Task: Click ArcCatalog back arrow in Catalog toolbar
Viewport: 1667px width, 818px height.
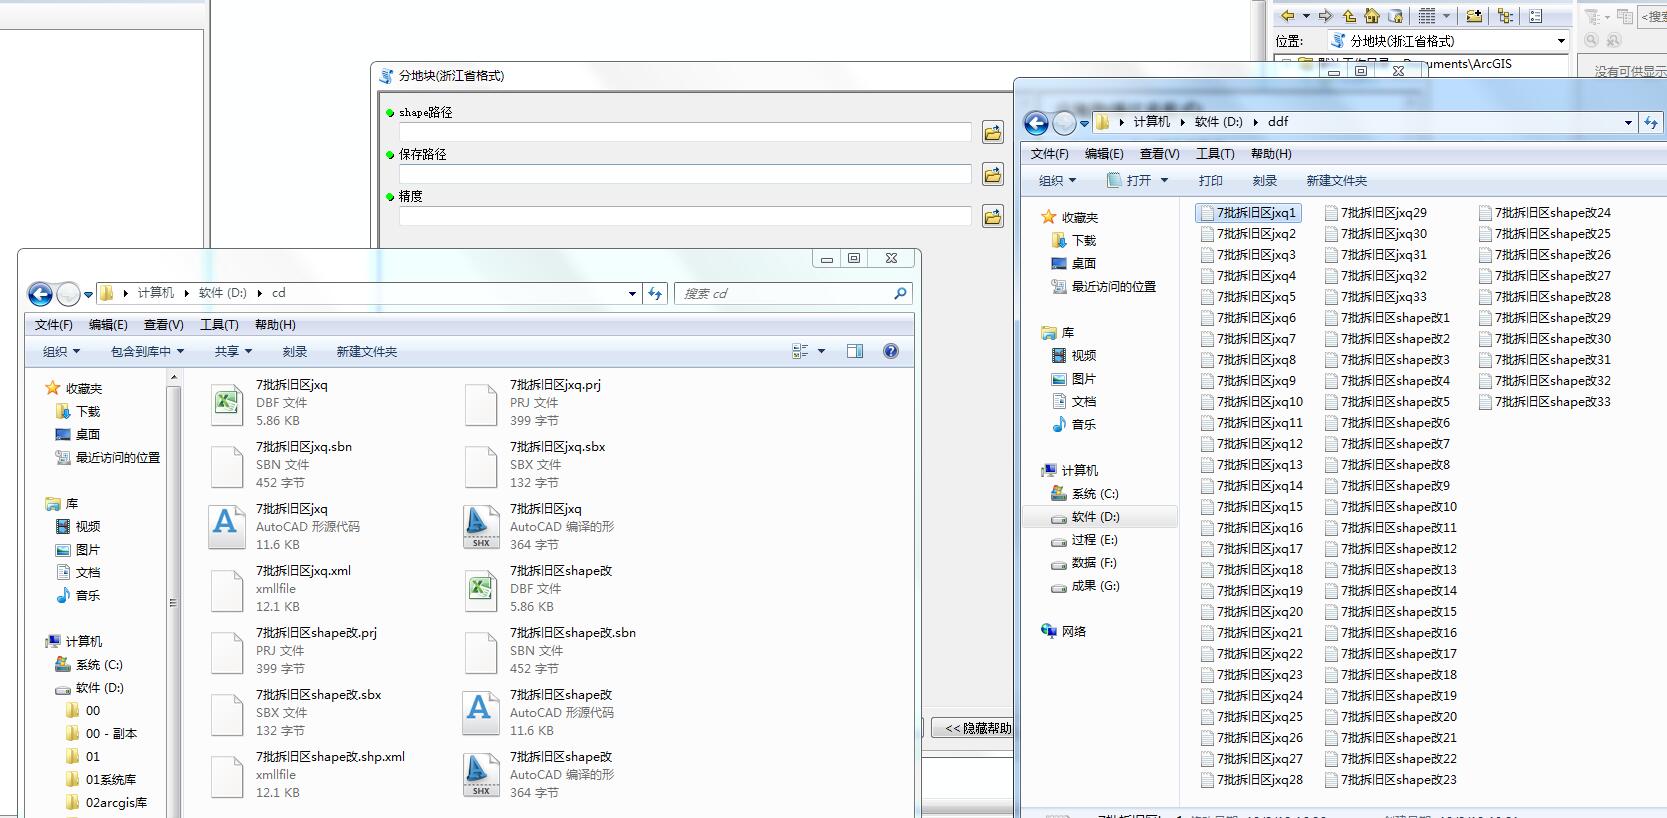Action: click(1288, 15)
